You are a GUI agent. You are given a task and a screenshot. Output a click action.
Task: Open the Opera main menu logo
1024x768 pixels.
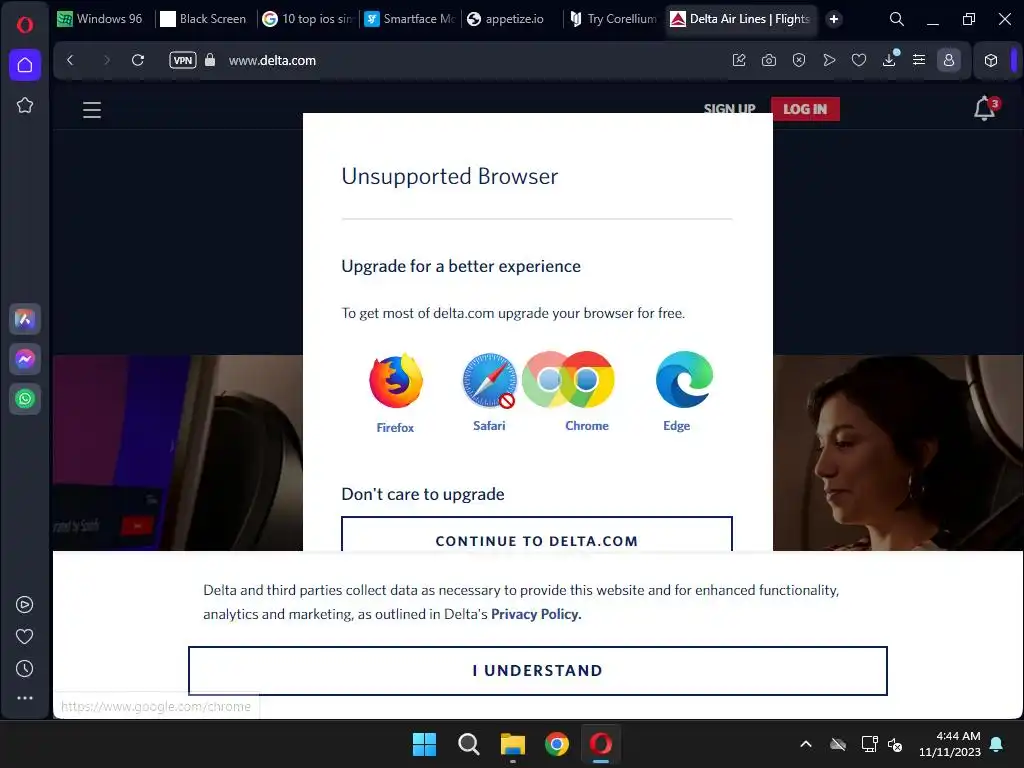[25, 25]
